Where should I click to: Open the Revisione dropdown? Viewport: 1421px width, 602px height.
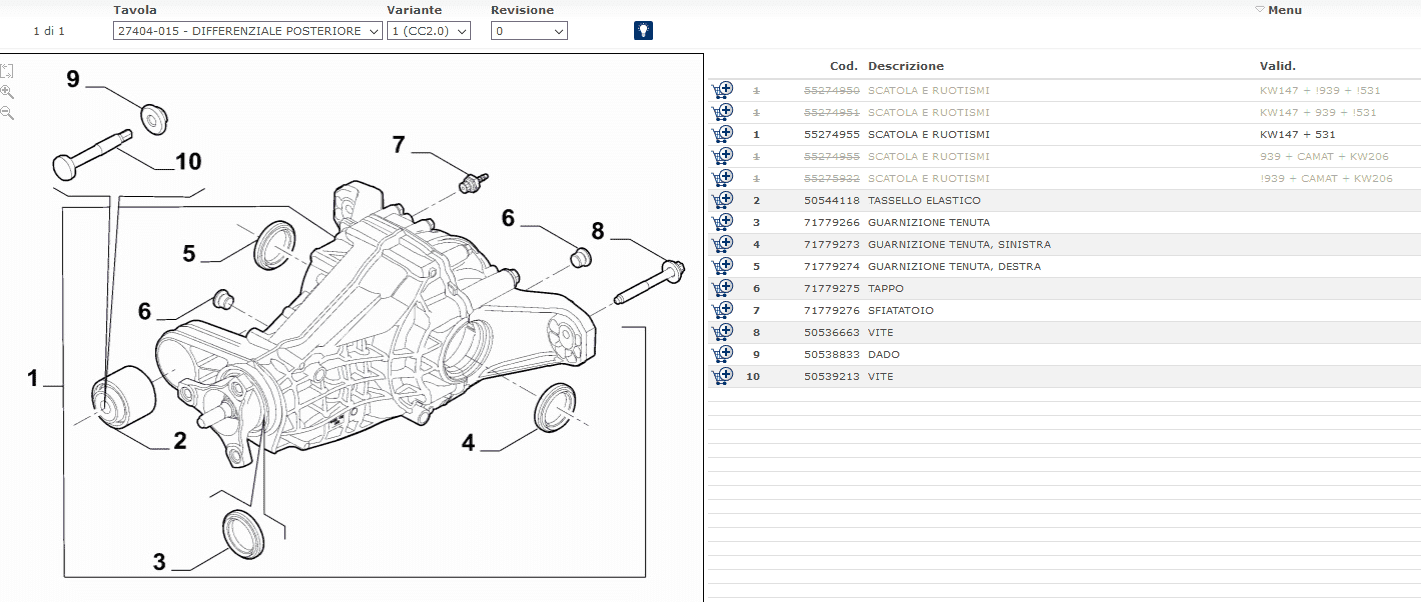529,31
